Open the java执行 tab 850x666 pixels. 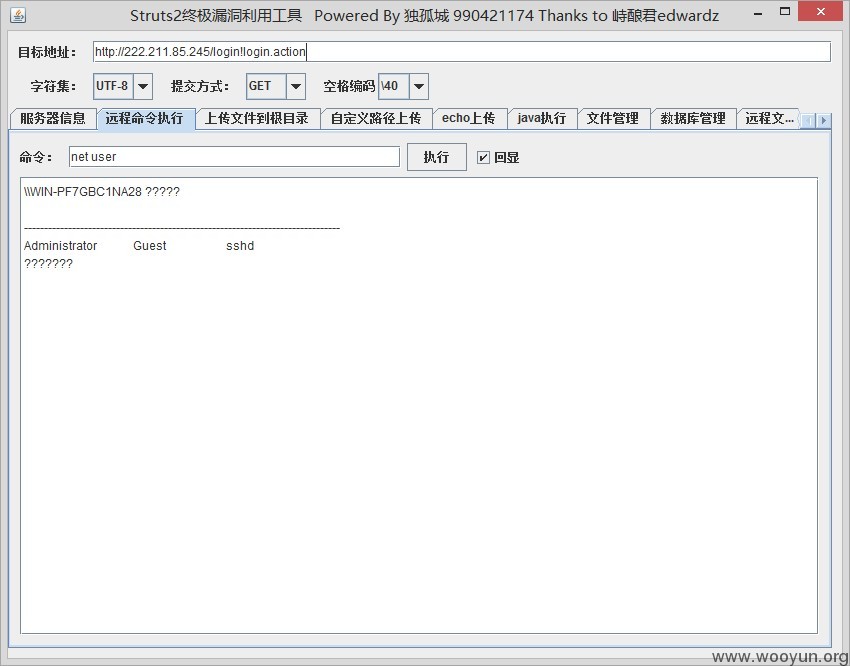tap(542, 119)
